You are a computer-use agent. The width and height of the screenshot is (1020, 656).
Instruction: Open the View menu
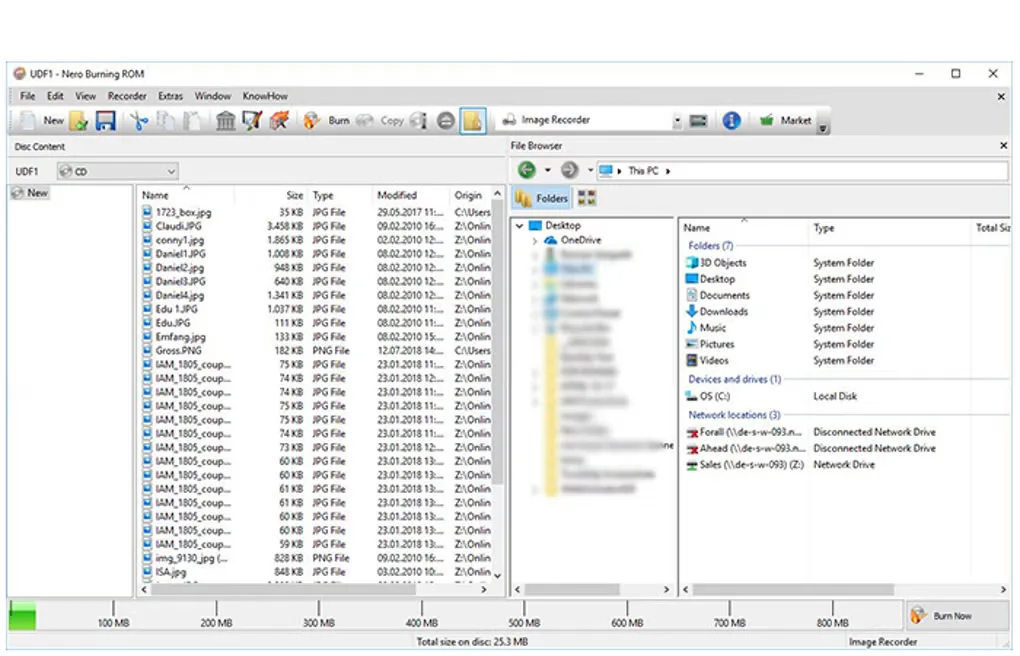[85, 96]
